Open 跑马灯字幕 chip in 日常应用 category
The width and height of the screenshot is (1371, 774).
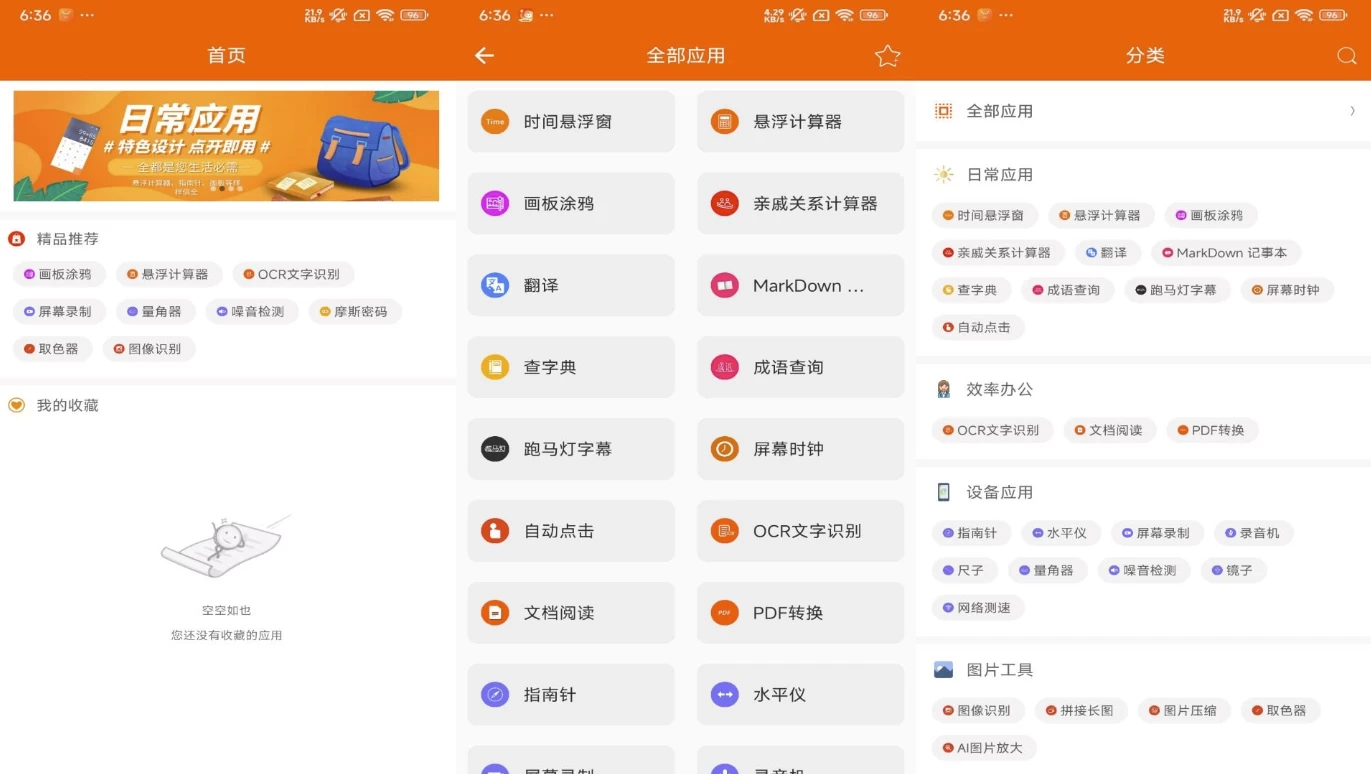[x=1177, y=290]
